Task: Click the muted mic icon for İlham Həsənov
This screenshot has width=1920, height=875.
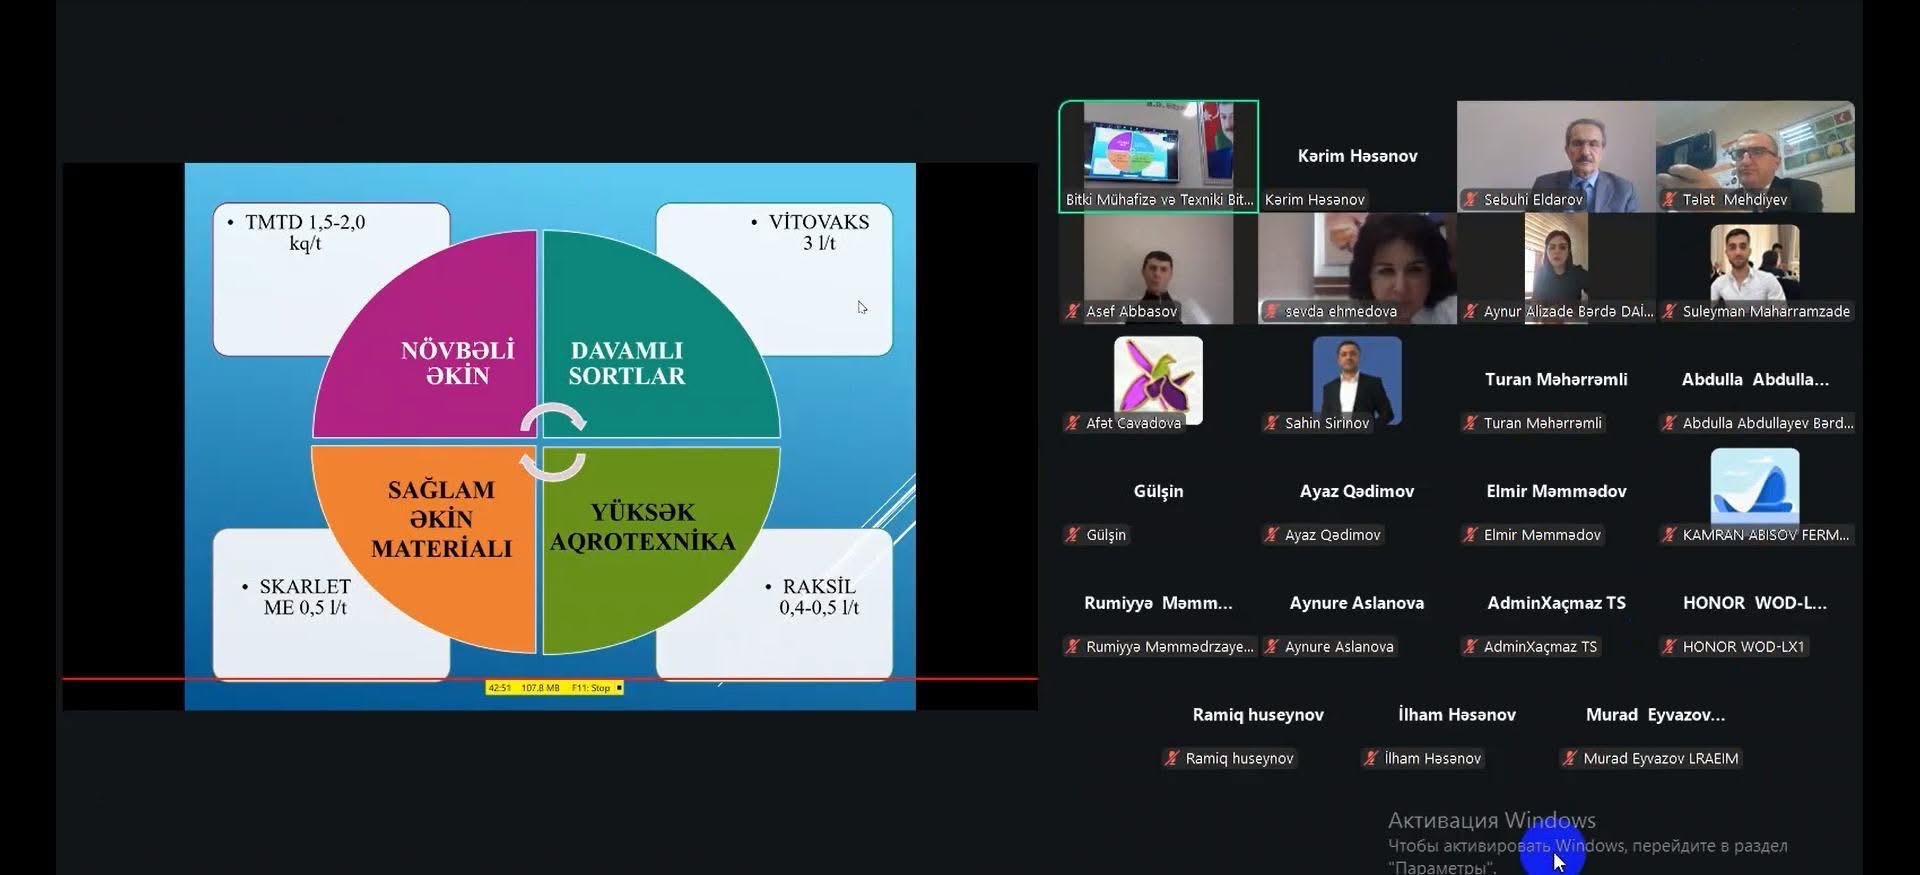Action: click(1370, 759)
